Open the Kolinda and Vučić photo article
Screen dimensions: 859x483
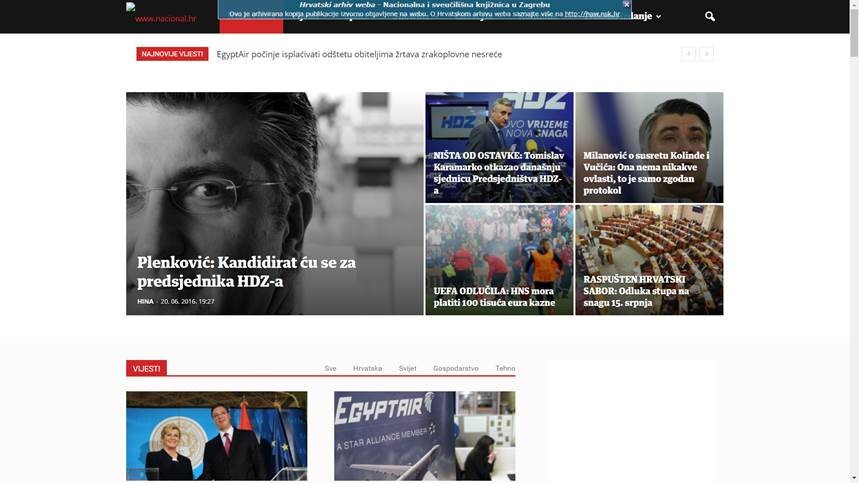click(x=216, y=436)
